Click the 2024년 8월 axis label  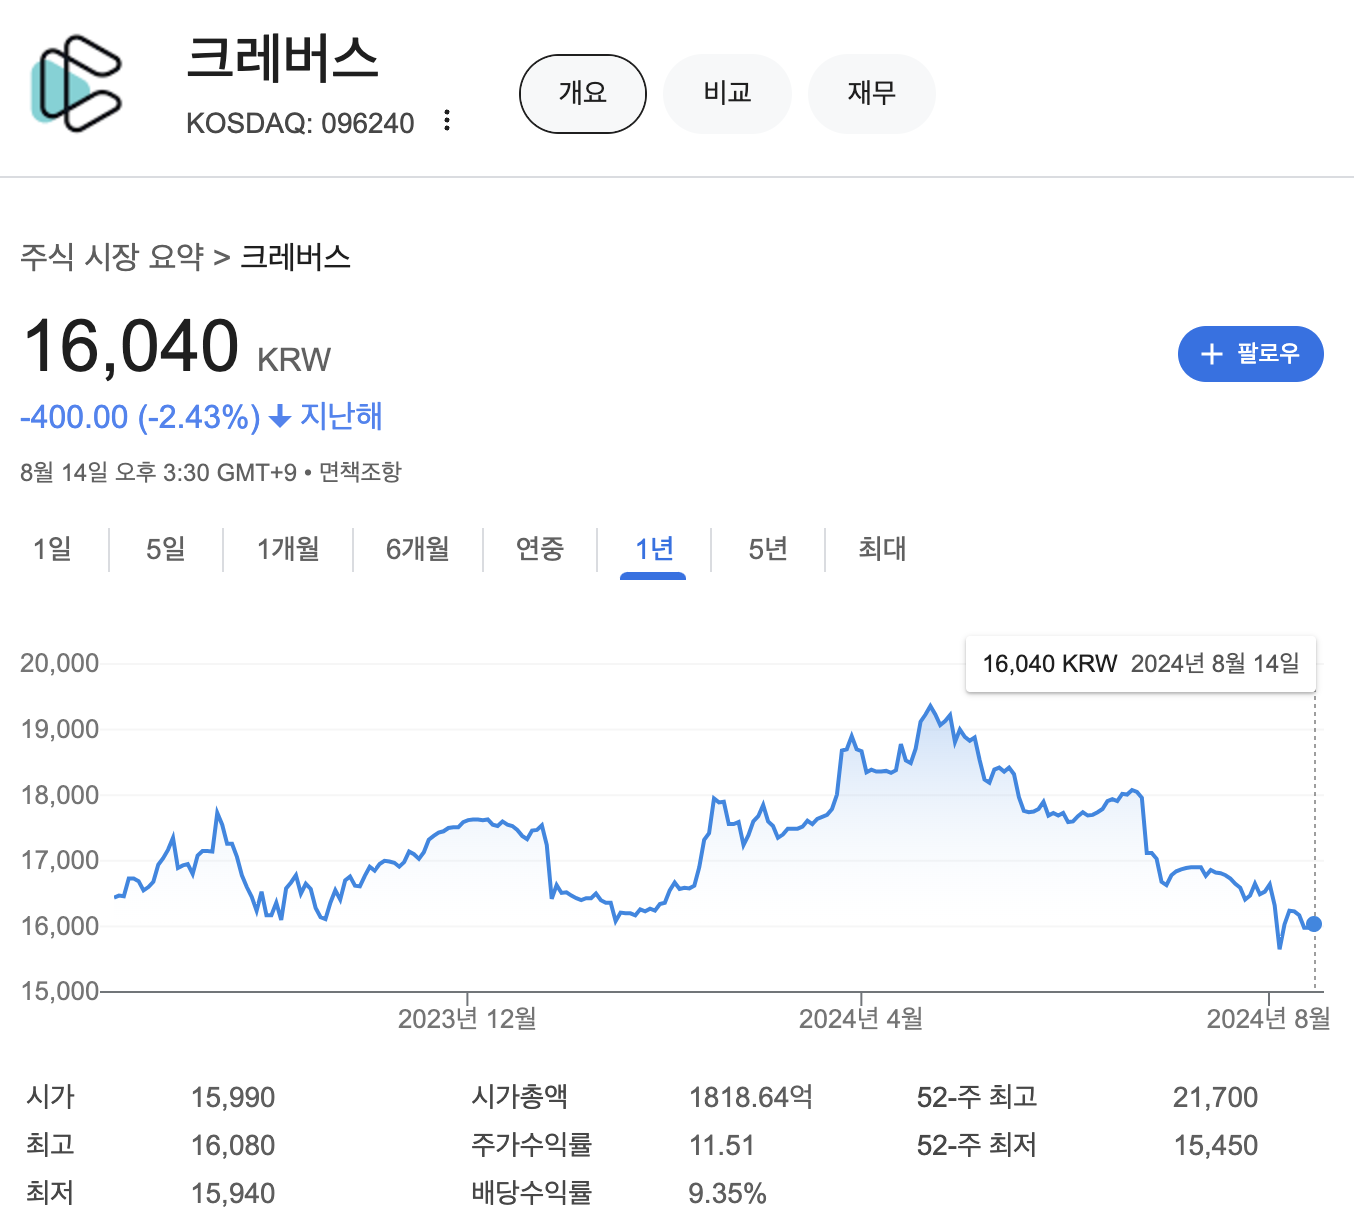(x=1268, y=1019)
